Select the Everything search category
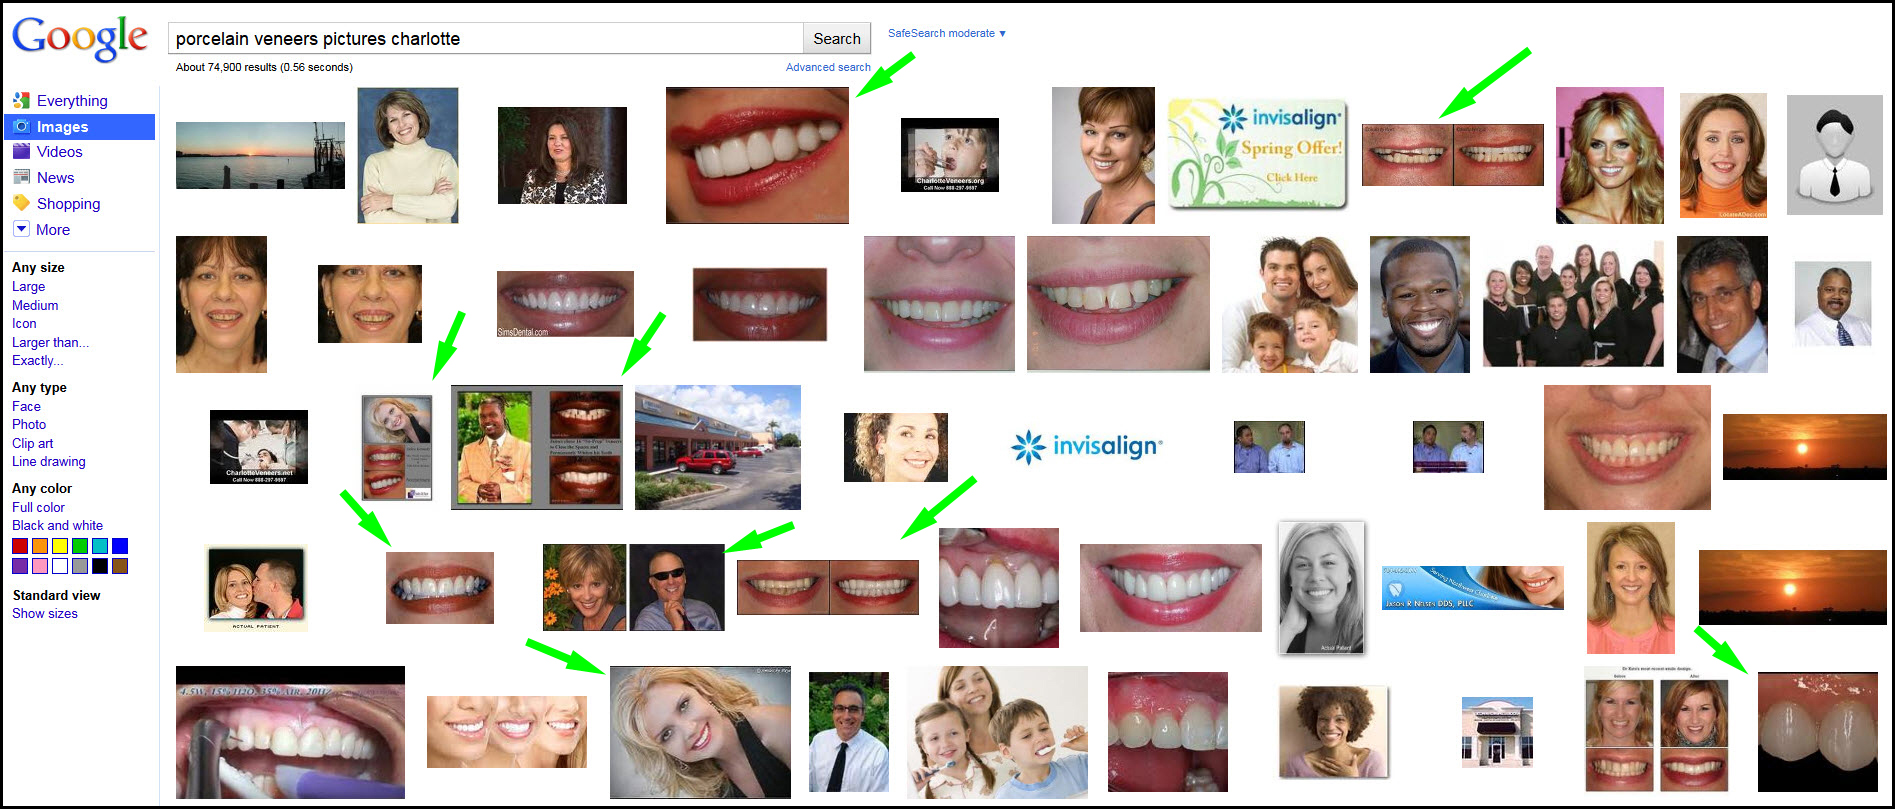The height and width of the screenshot is (809, 1895). tap(72, 101)
